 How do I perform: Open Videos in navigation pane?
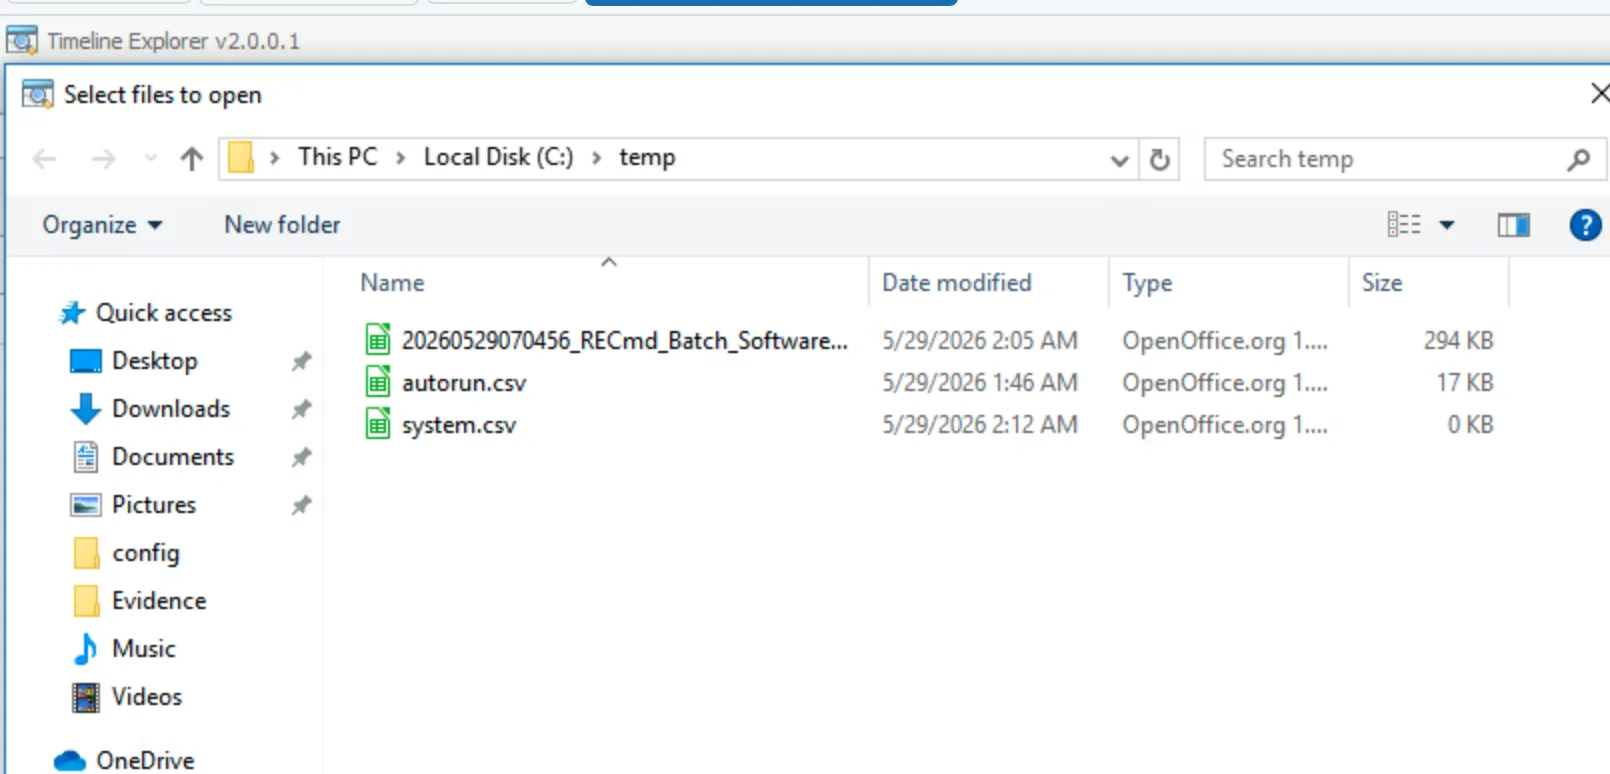147,697
